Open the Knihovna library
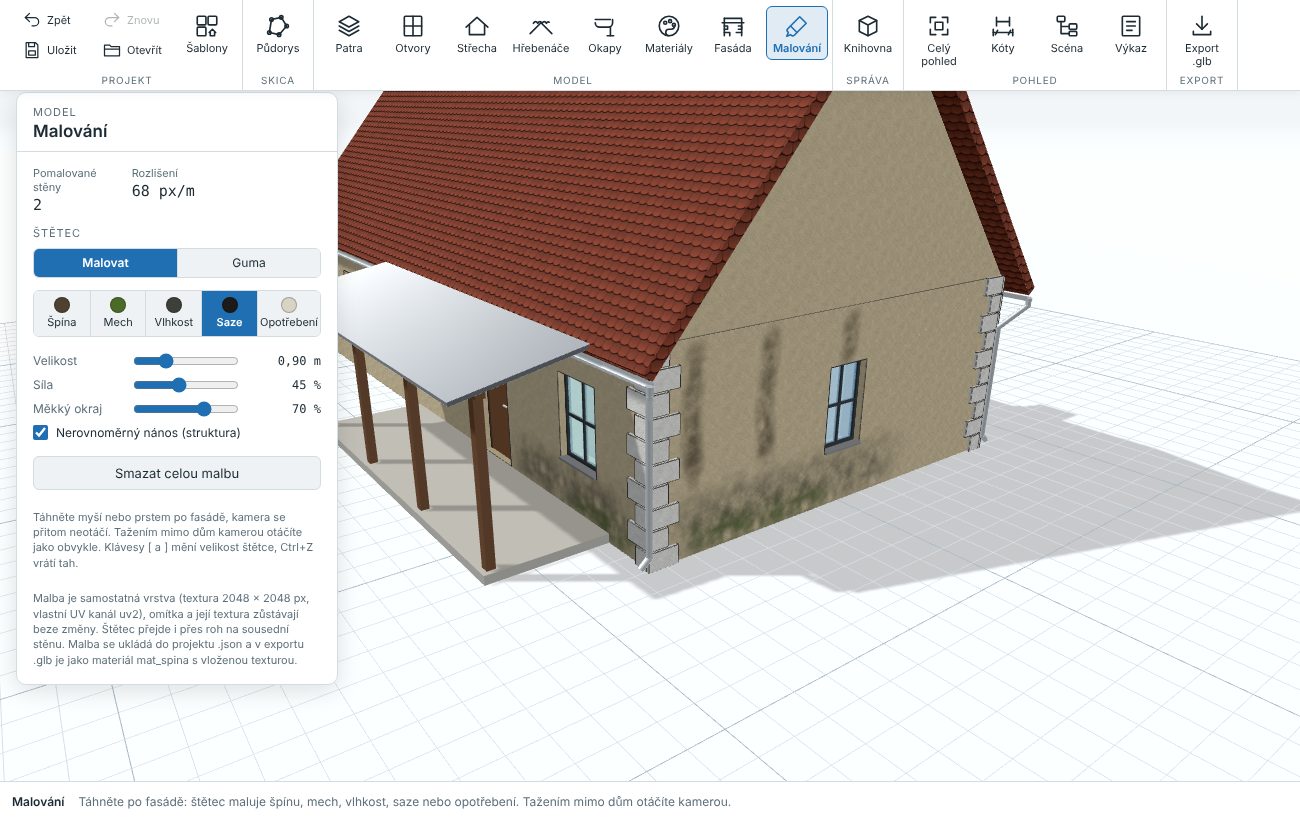This screenshot has width=1300, height=820. 868,33
